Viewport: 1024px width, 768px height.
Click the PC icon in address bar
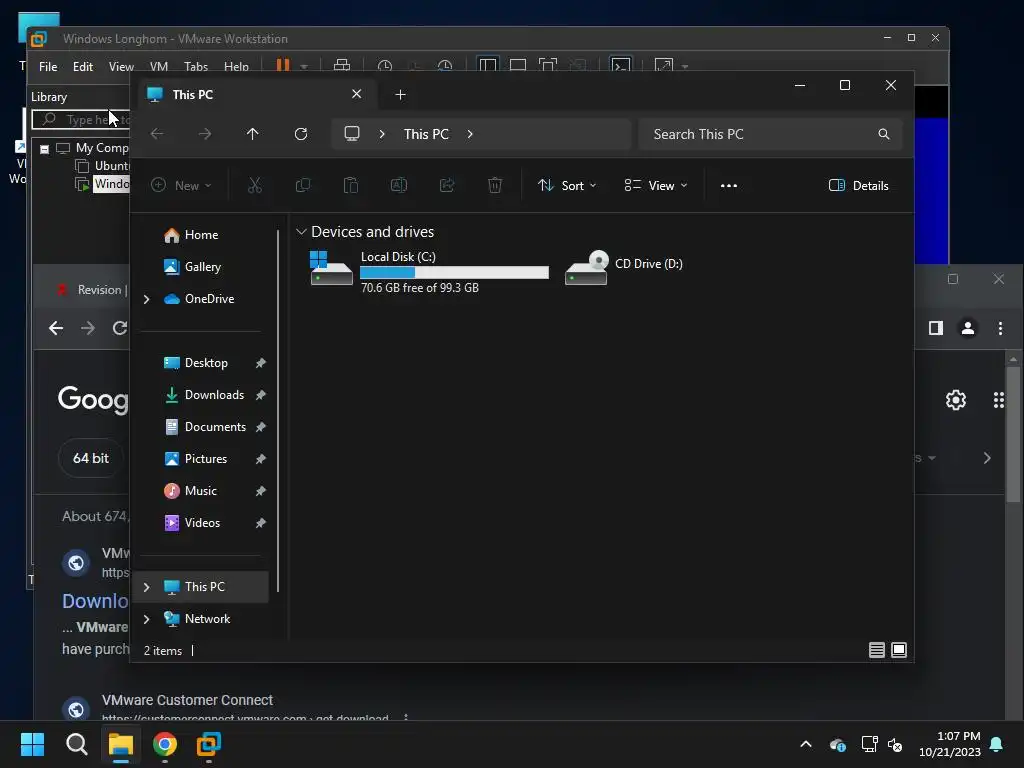point(352,134)
